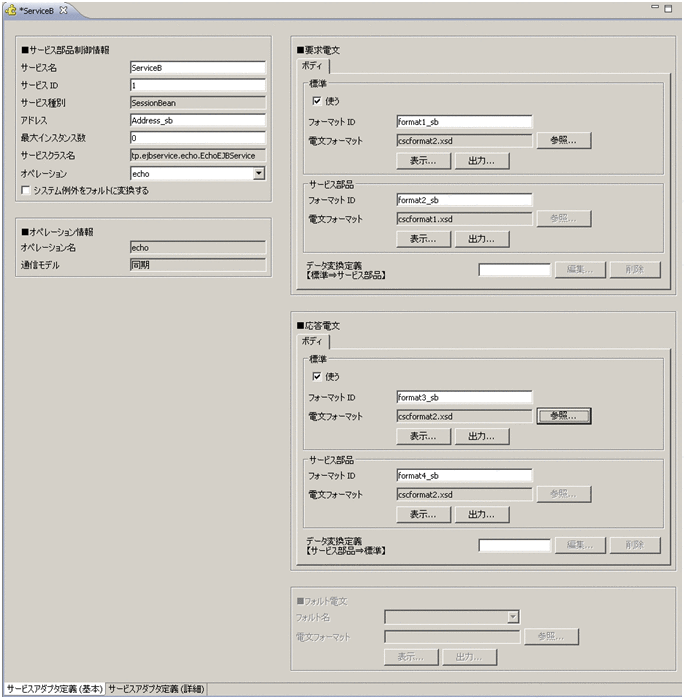
Task: Click the format2_sb フォーマット ID field
Action: [x=464, y=200]
